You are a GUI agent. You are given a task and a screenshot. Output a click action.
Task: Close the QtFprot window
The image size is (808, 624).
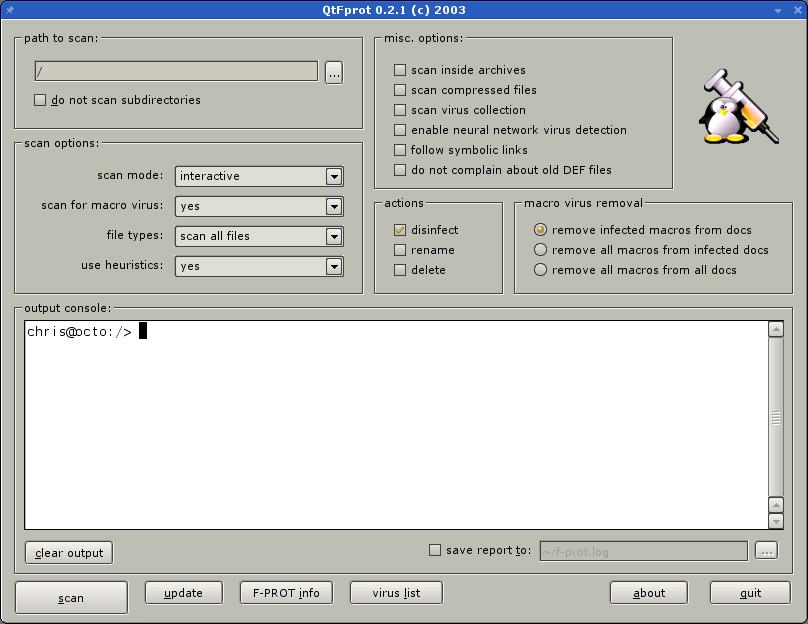797,10
